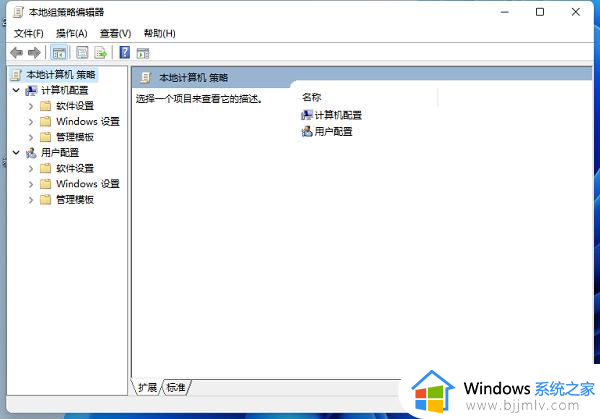The width and height of the screenshot is (600, 419).
Task: Click the 计算机配置 icon in the right pane
Action: tap(307, 115)
